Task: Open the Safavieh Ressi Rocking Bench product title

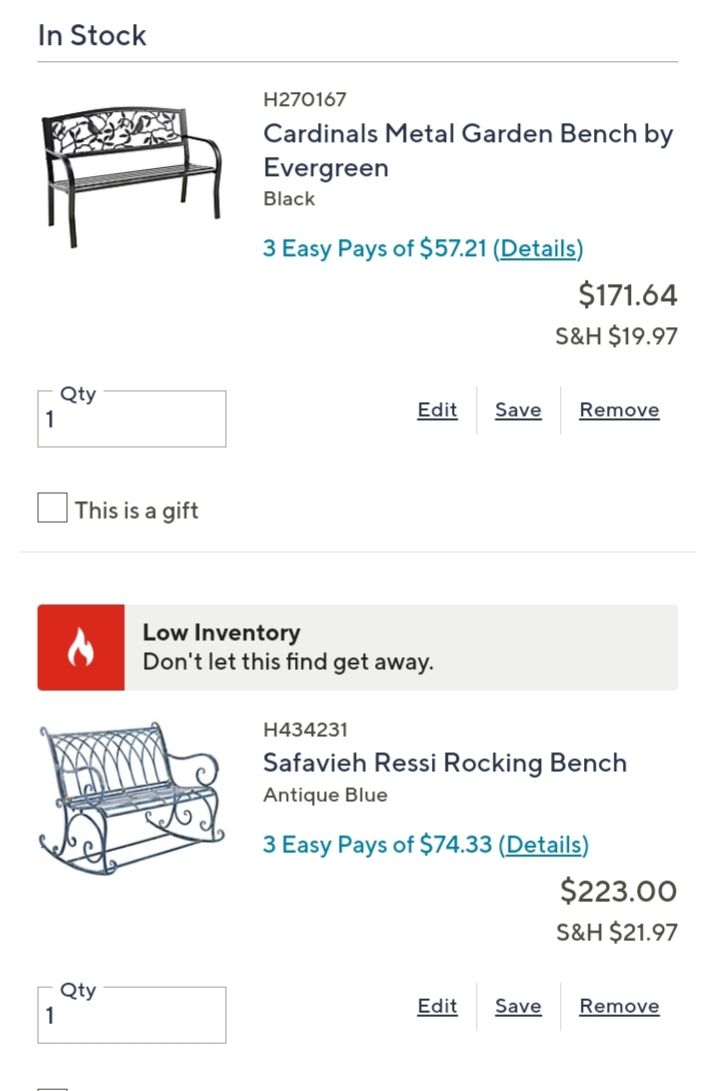Action: tap(446, 762)
